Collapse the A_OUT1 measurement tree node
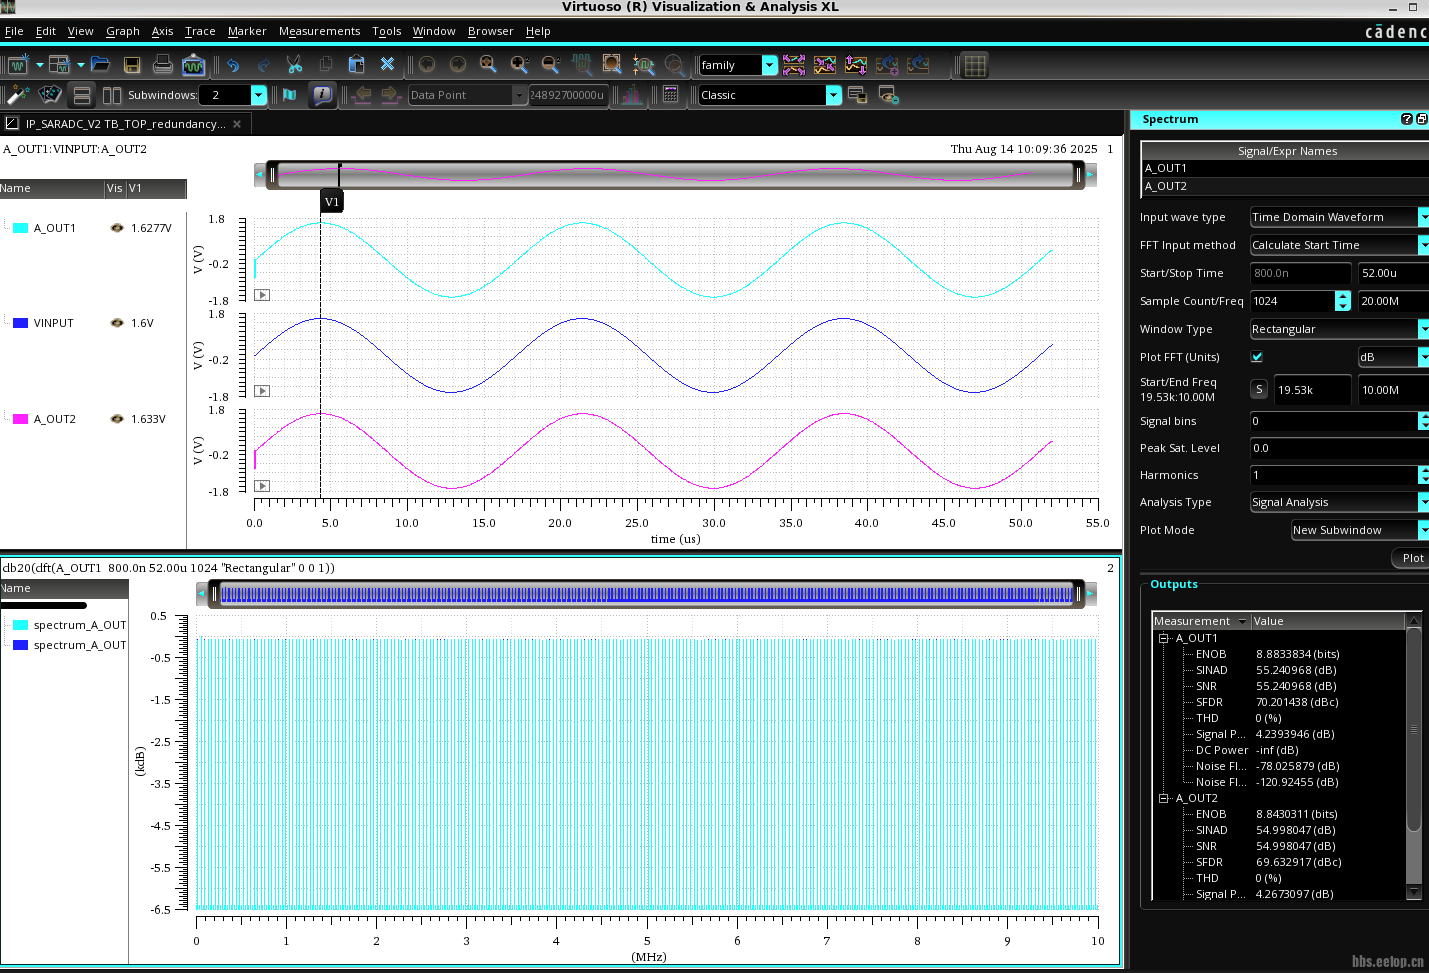 pyautogui.click(x=1163, y=638)
